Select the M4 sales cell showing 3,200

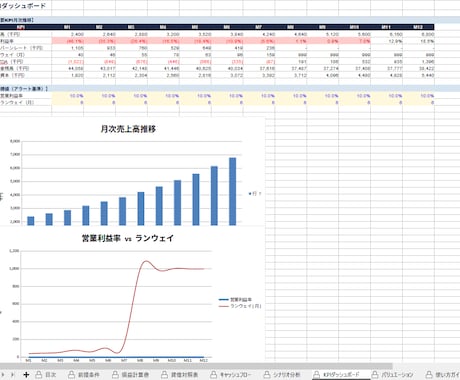coord(163,34)
